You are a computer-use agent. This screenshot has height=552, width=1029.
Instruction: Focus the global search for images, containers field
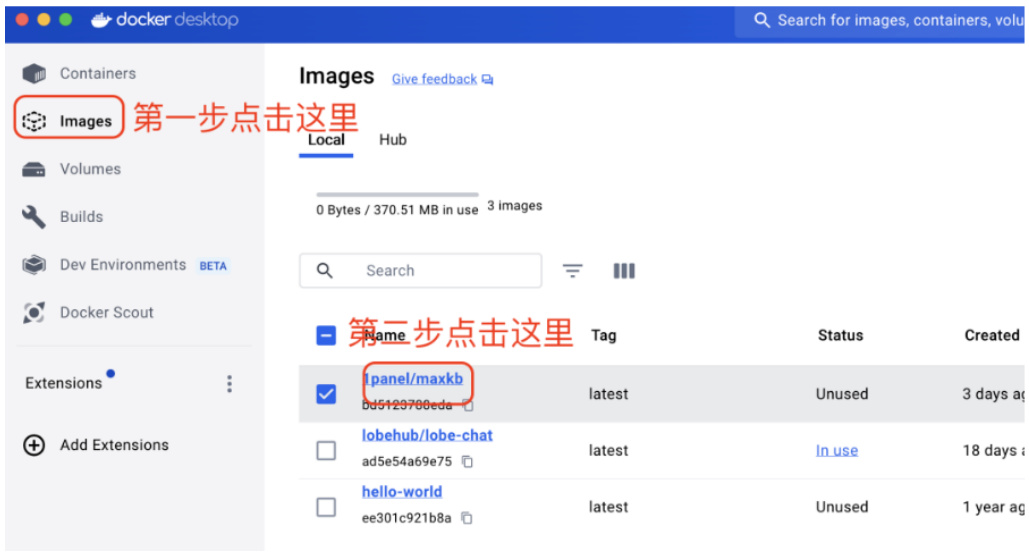point(879,20)
